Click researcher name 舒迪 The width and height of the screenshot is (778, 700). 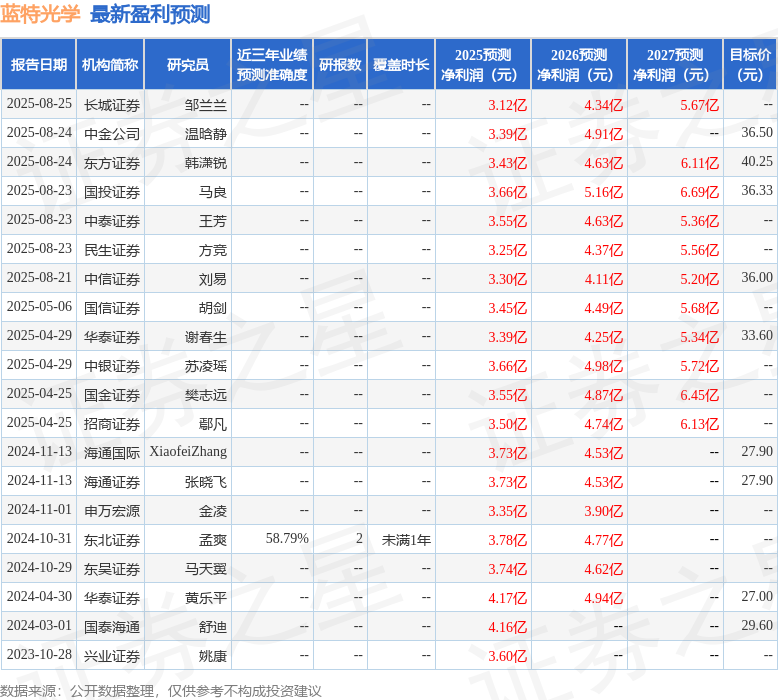coord(212,627)
